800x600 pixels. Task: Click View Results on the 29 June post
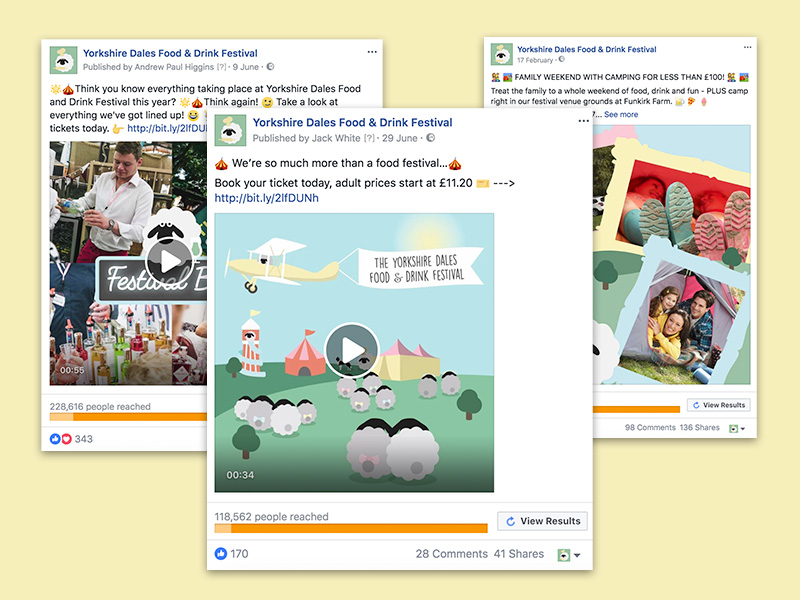coord(542,521)
